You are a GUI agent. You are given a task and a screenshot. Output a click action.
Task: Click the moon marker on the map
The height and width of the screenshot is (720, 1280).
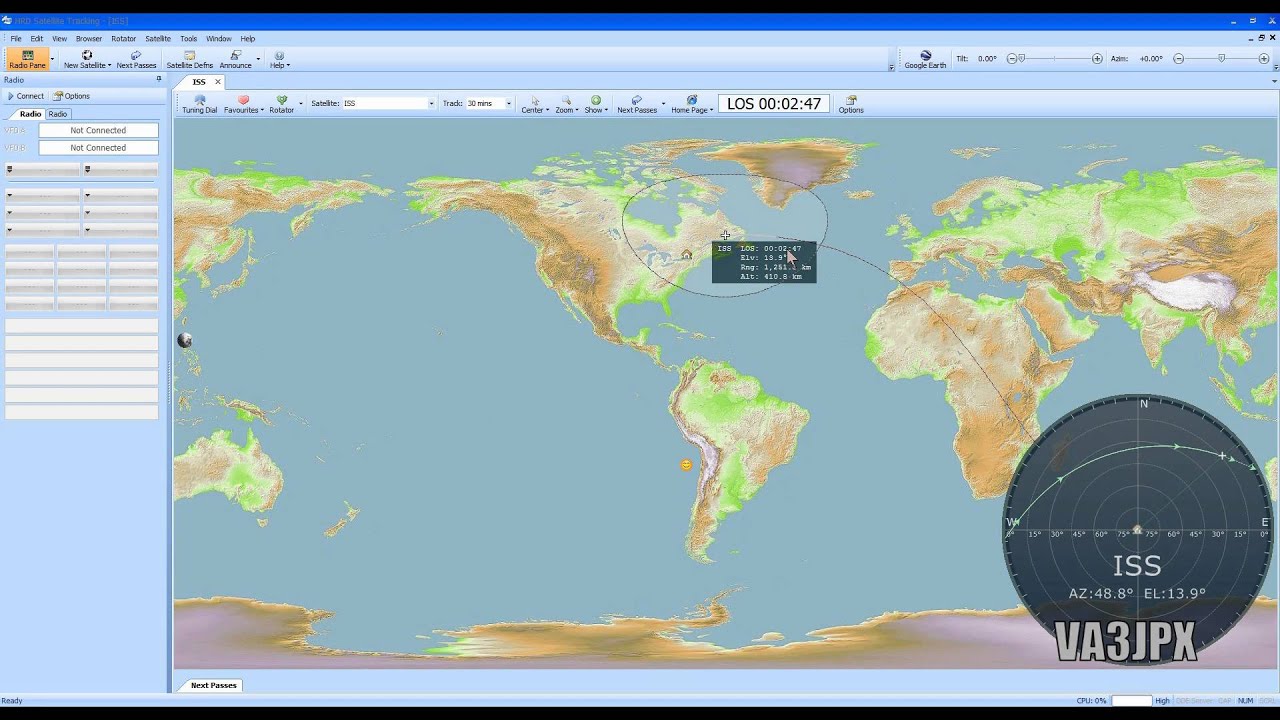point(184,341)
